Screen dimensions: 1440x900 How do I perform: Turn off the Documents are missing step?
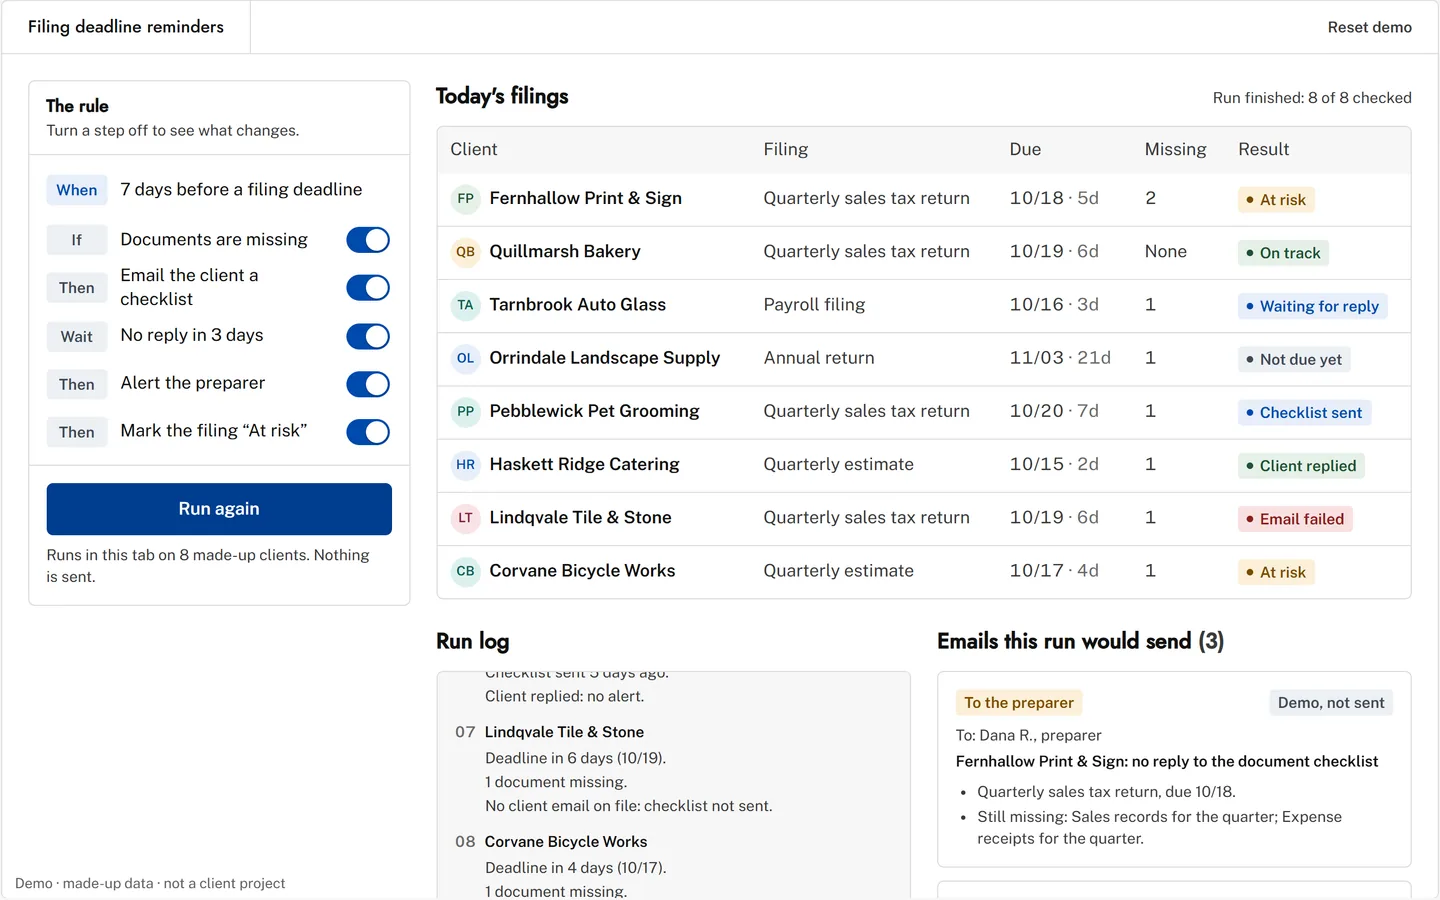pos(368,240)
